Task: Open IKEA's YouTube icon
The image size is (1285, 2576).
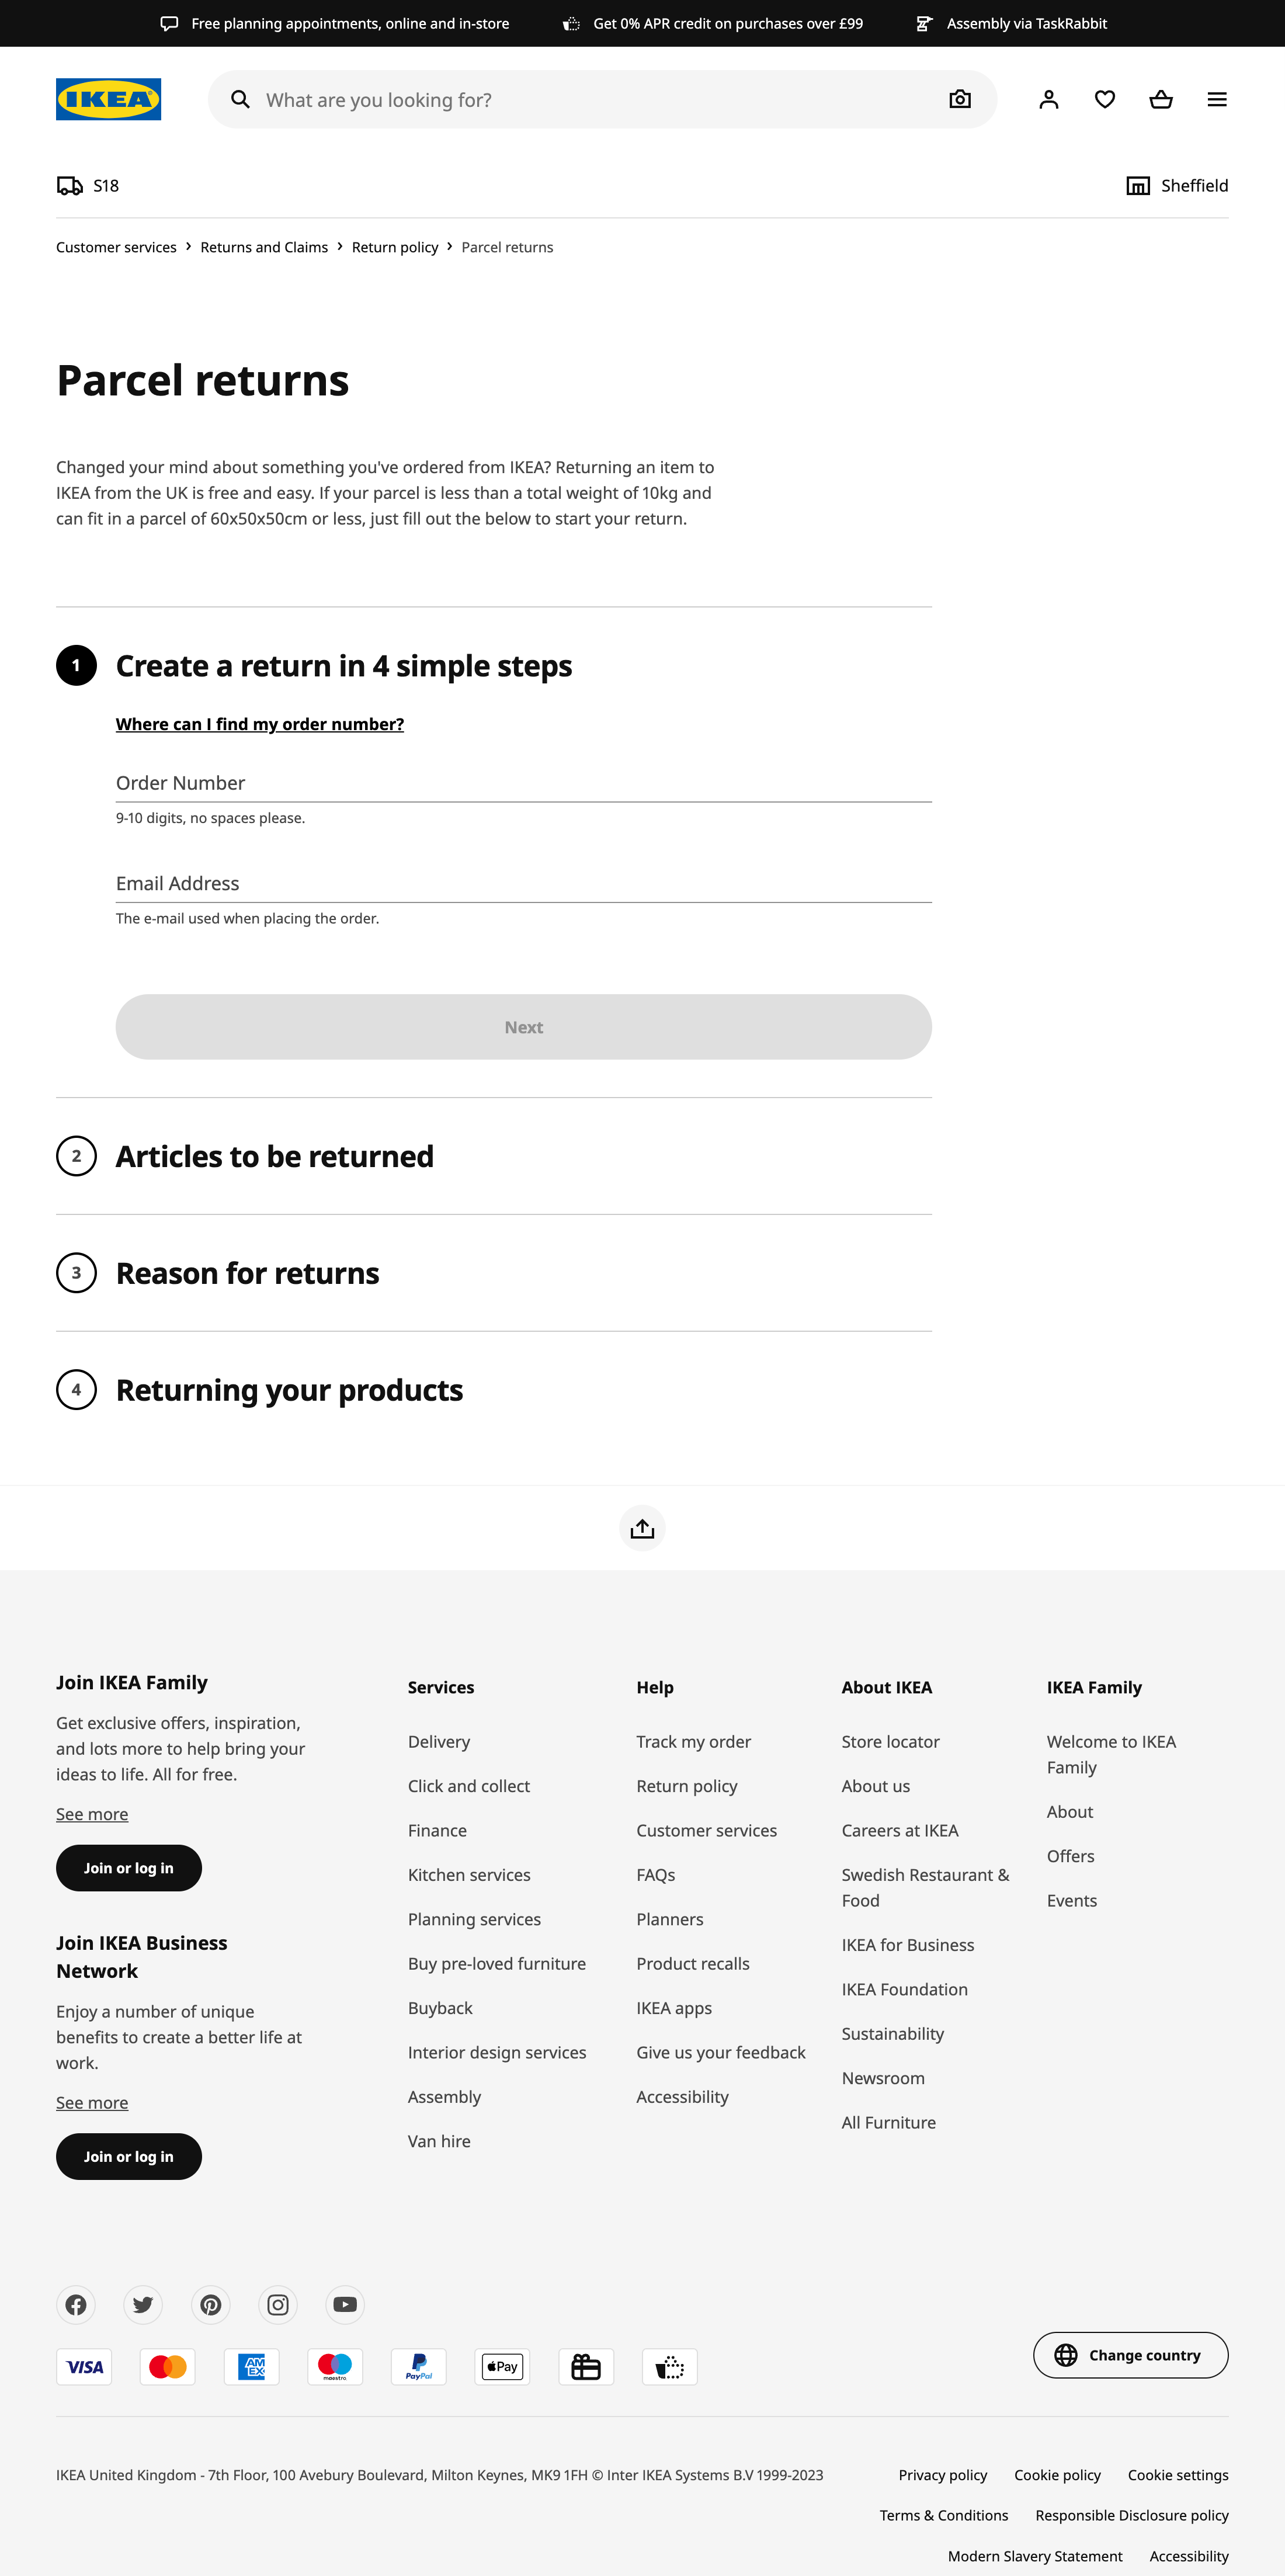Action: click(345, 2305)
